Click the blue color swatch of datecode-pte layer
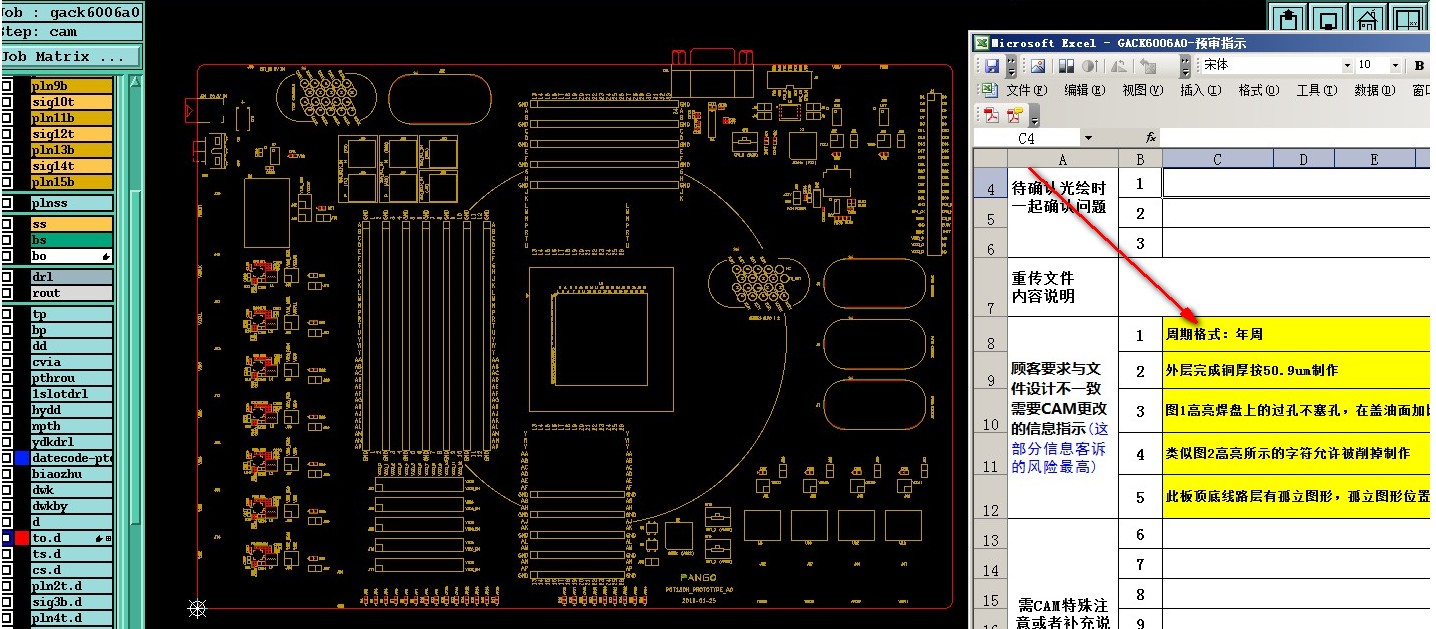The height and width of the screenshot is (629, 1436). point(22,458)
